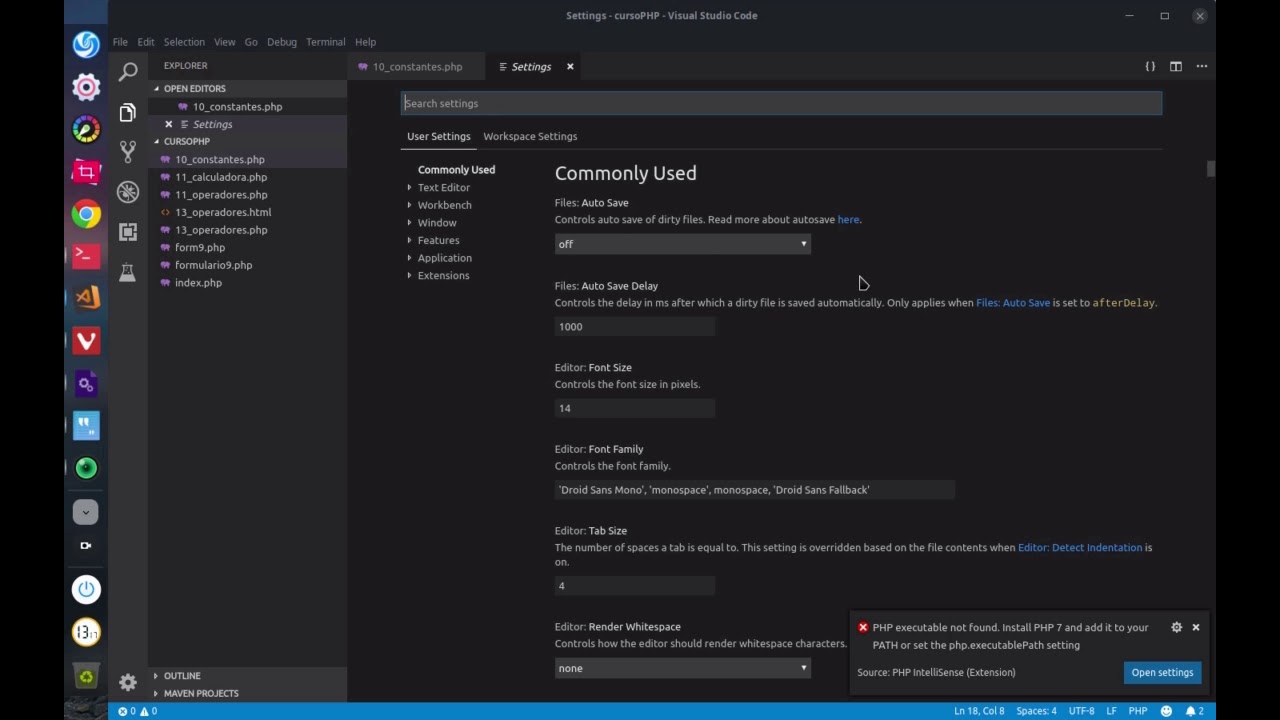Follow the autosave 'here' link
Image resolution: width=1280 pixels, height=720 pixels.
pyautogui.click(x=848, y=220)
